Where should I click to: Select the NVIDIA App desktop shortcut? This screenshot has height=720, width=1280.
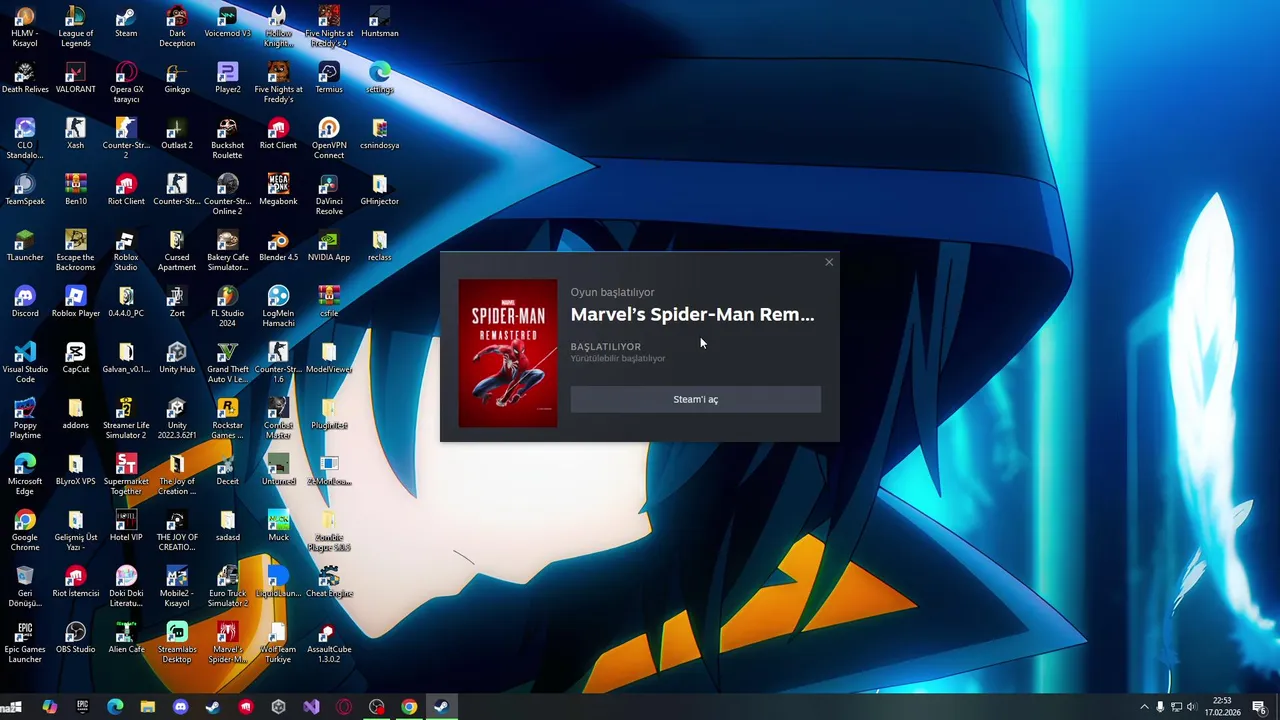(x=329, y=246)
